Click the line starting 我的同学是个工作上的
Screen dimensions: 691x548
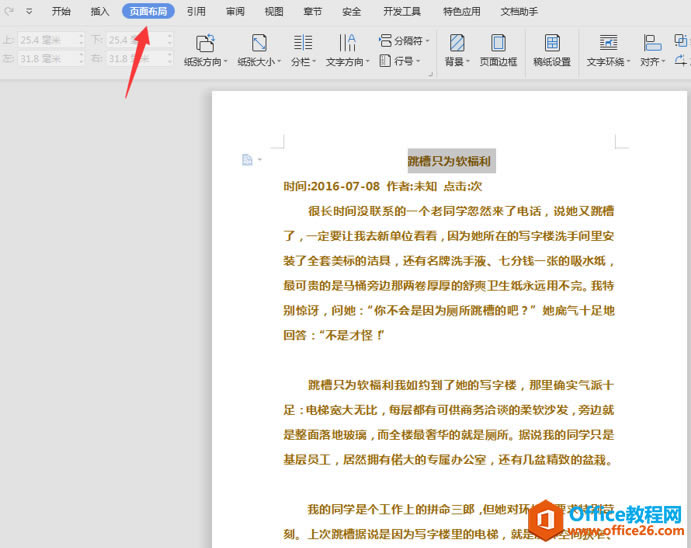click(461, 510)
